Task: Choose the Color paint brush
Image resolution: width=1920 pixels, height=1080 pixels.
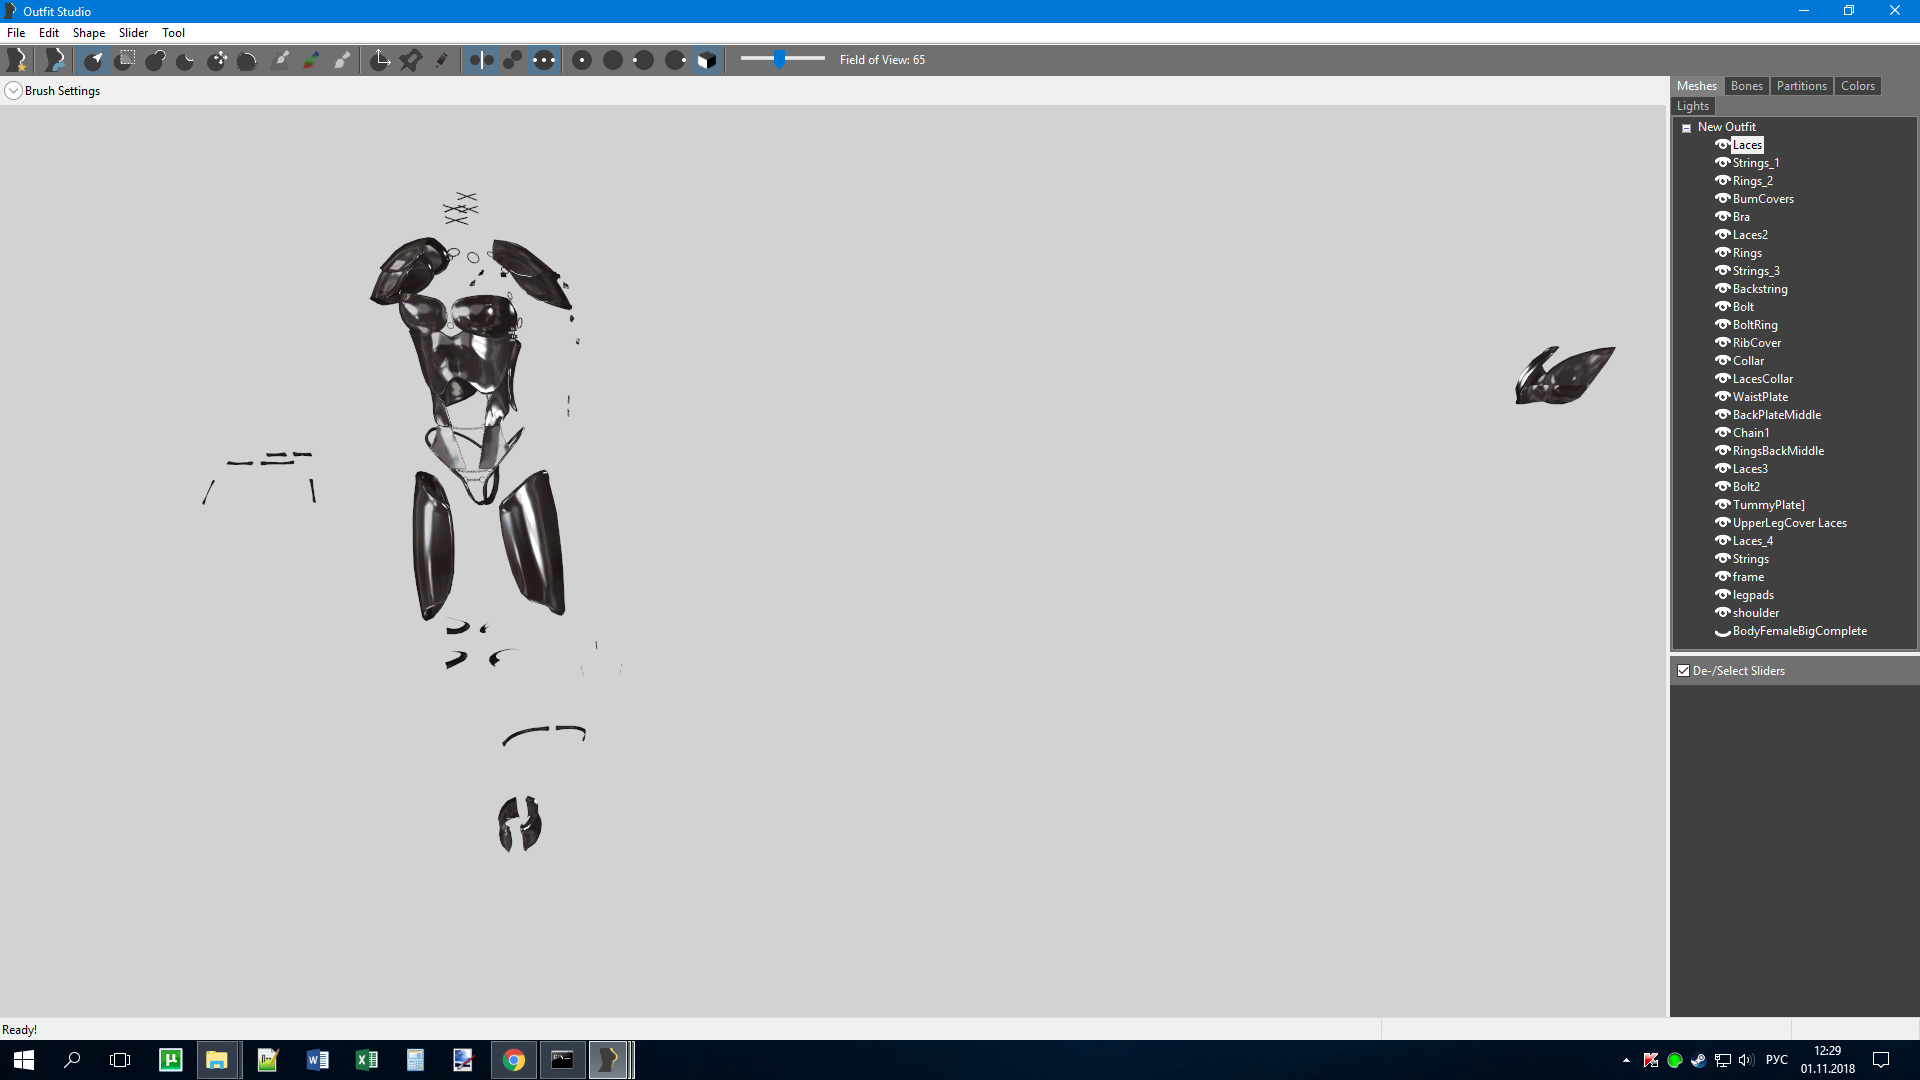Action: tap(311, 60)
